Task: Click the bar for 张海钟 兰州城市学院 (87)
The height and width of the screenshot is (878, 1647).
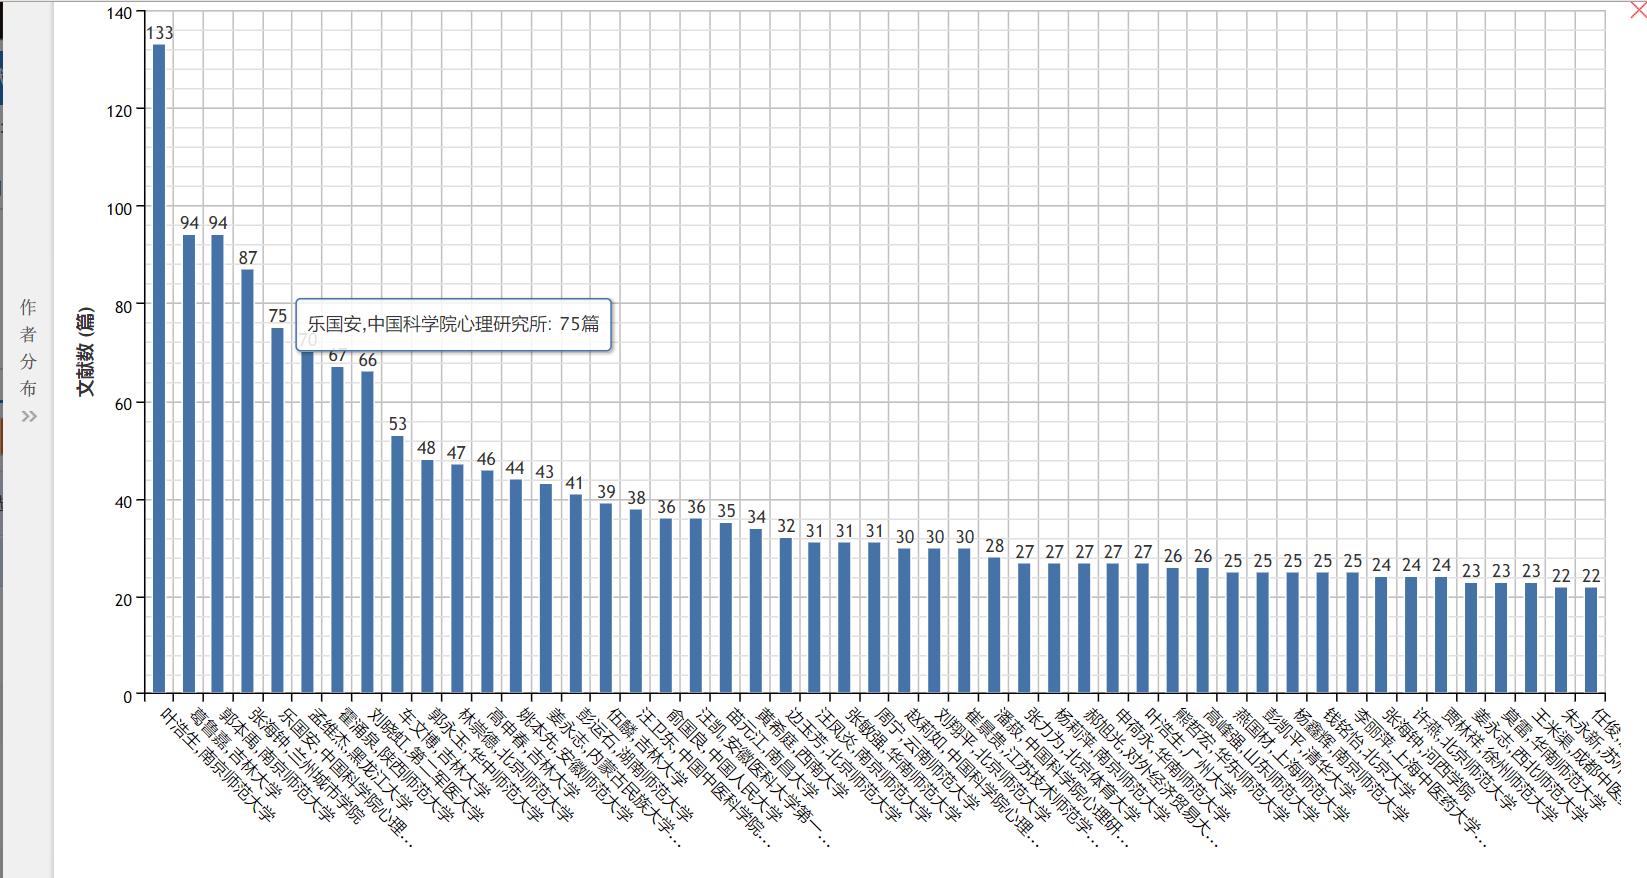Action: click(247, 481)
